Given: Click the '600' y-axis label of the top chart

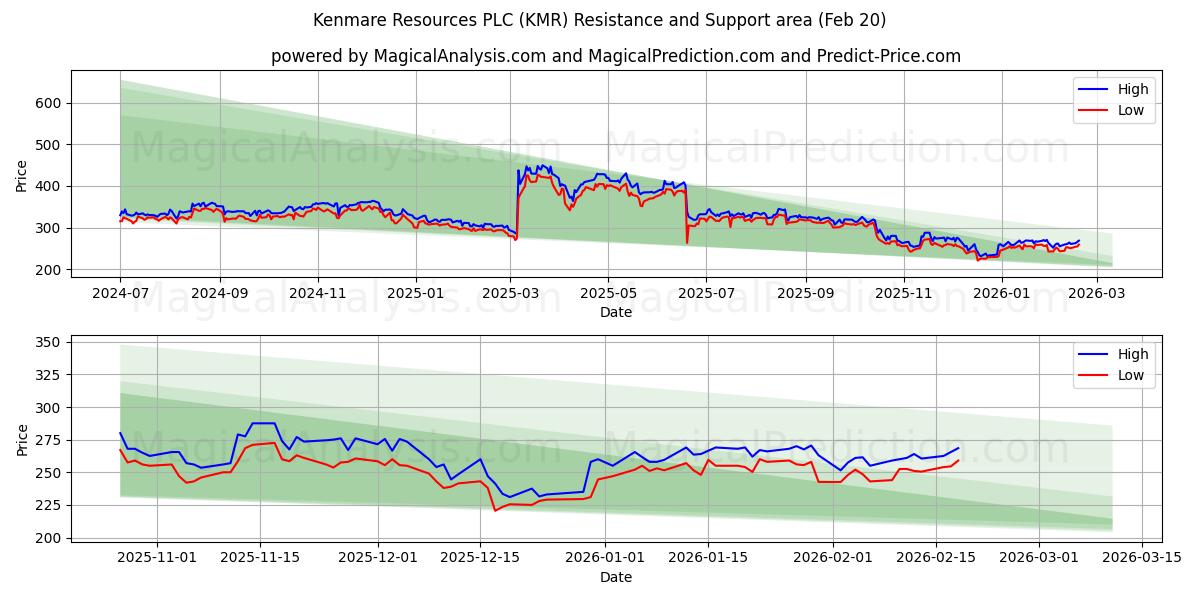Looking at the screenshot, I should (x=49, y=103).
